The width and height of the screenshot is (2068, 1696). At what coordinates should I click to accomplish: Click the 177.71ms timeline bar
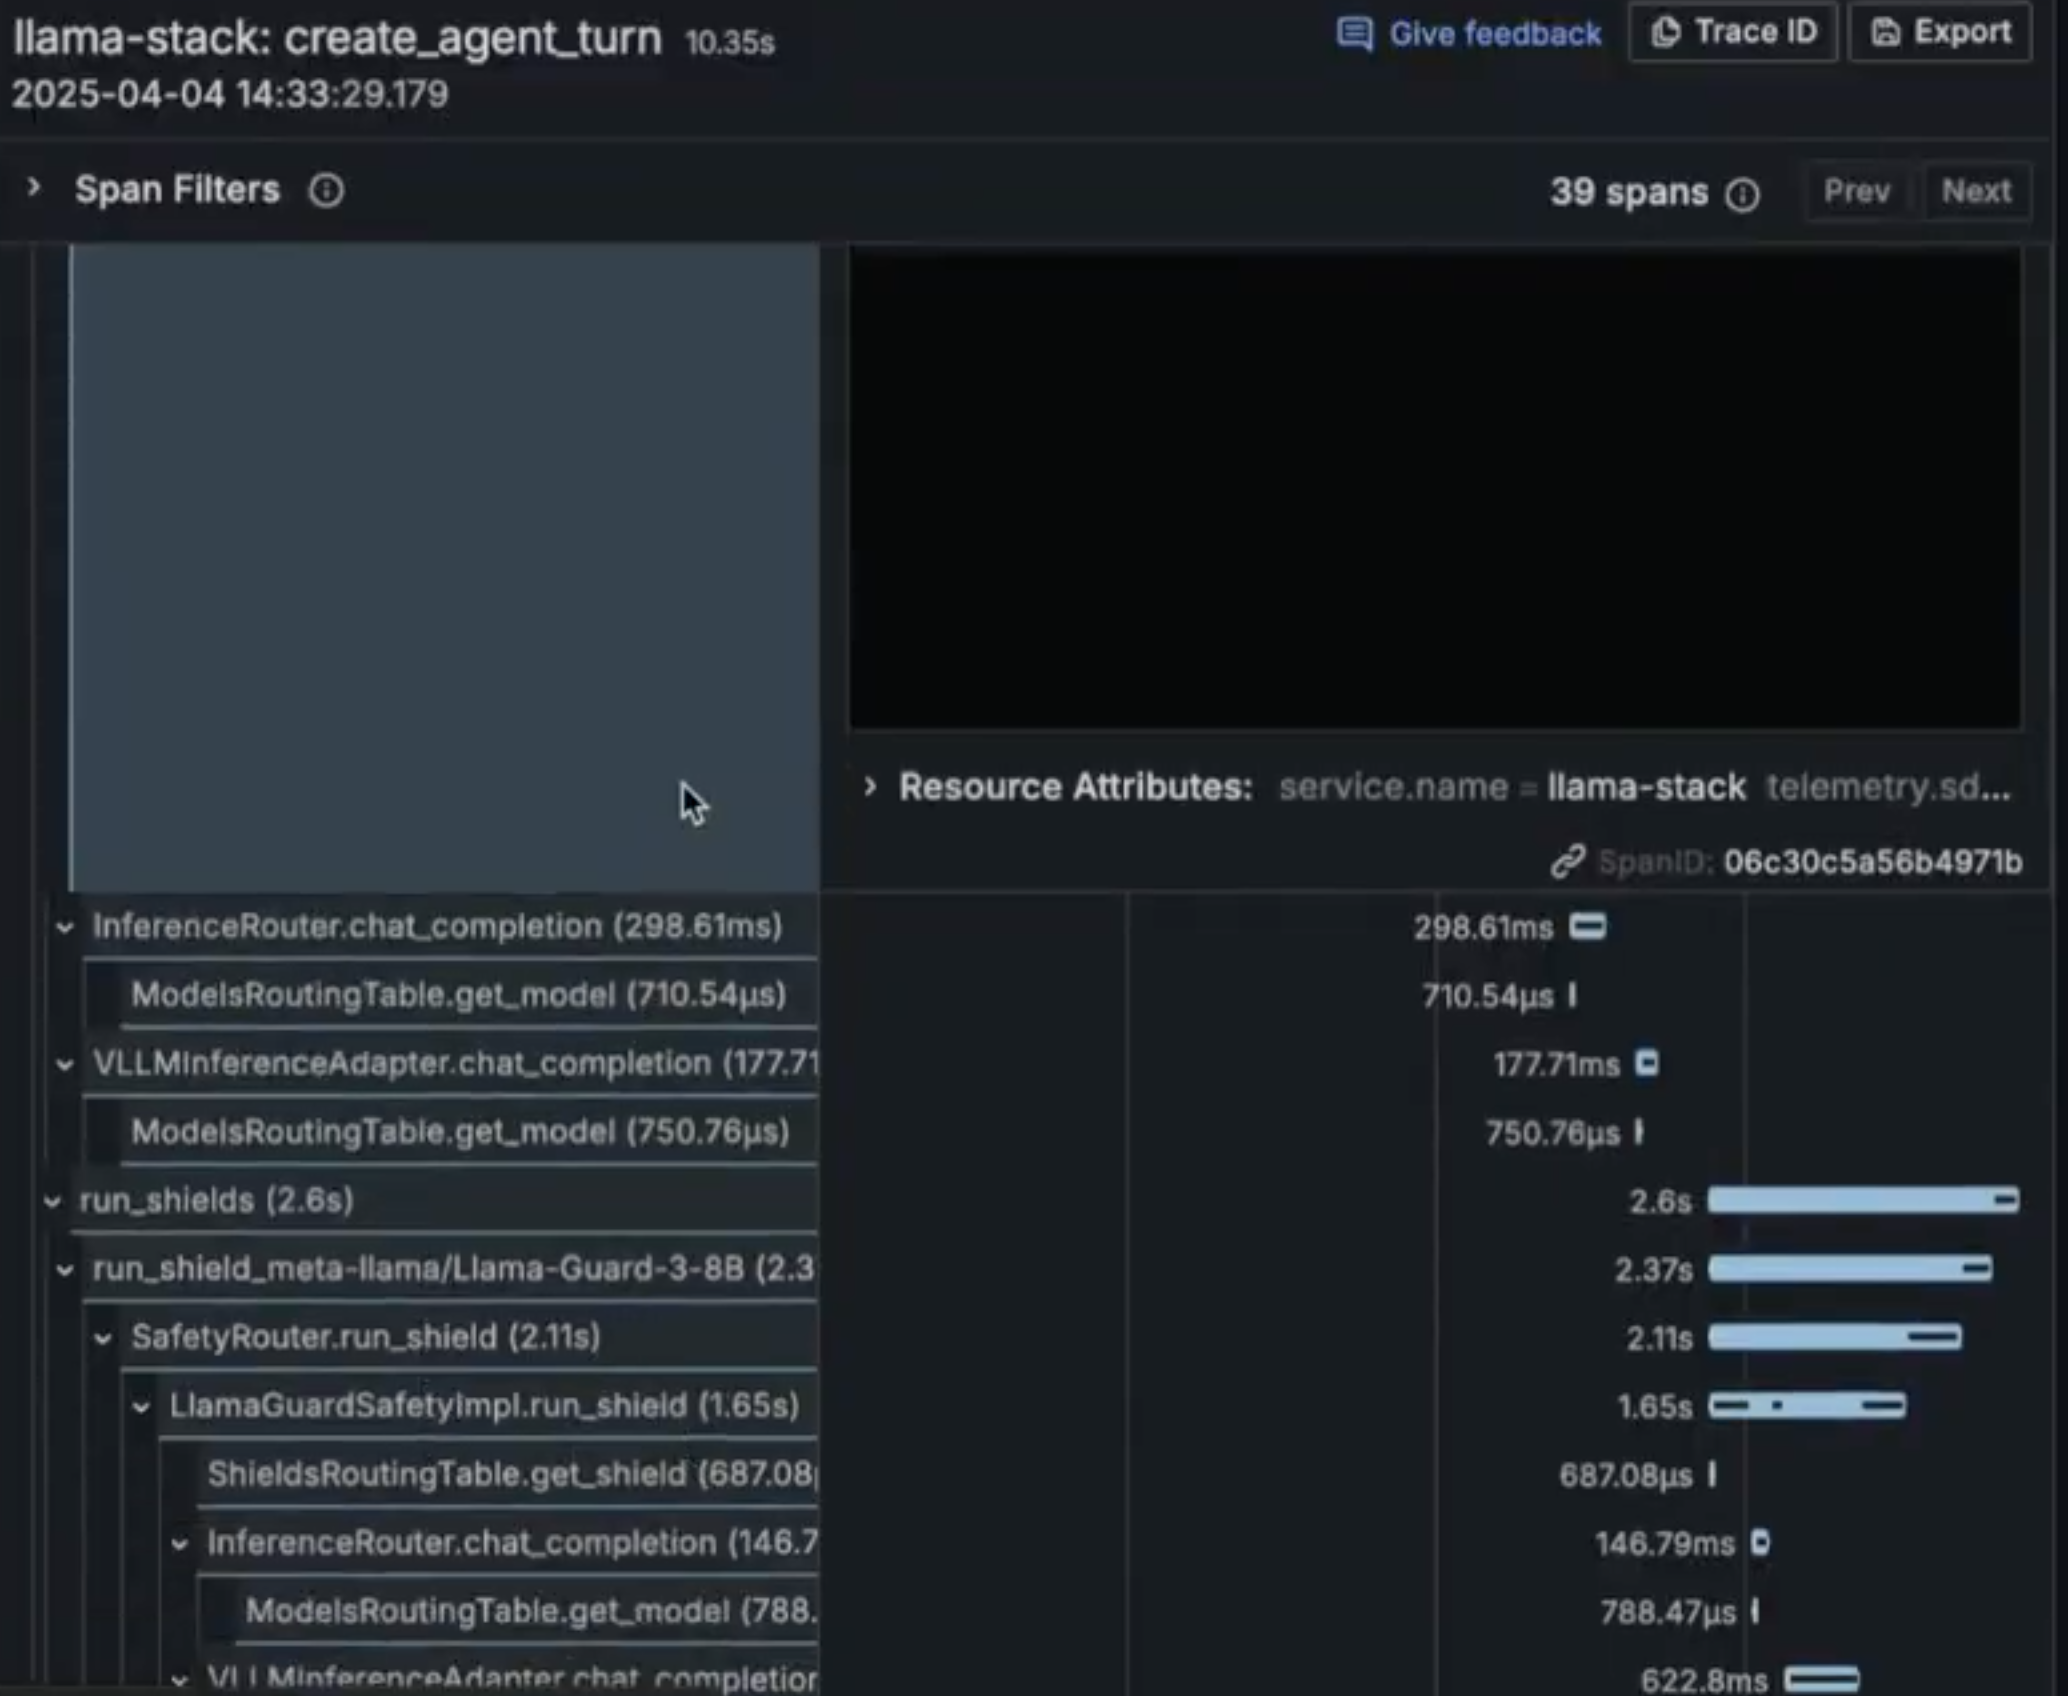click(1646, 1063)
